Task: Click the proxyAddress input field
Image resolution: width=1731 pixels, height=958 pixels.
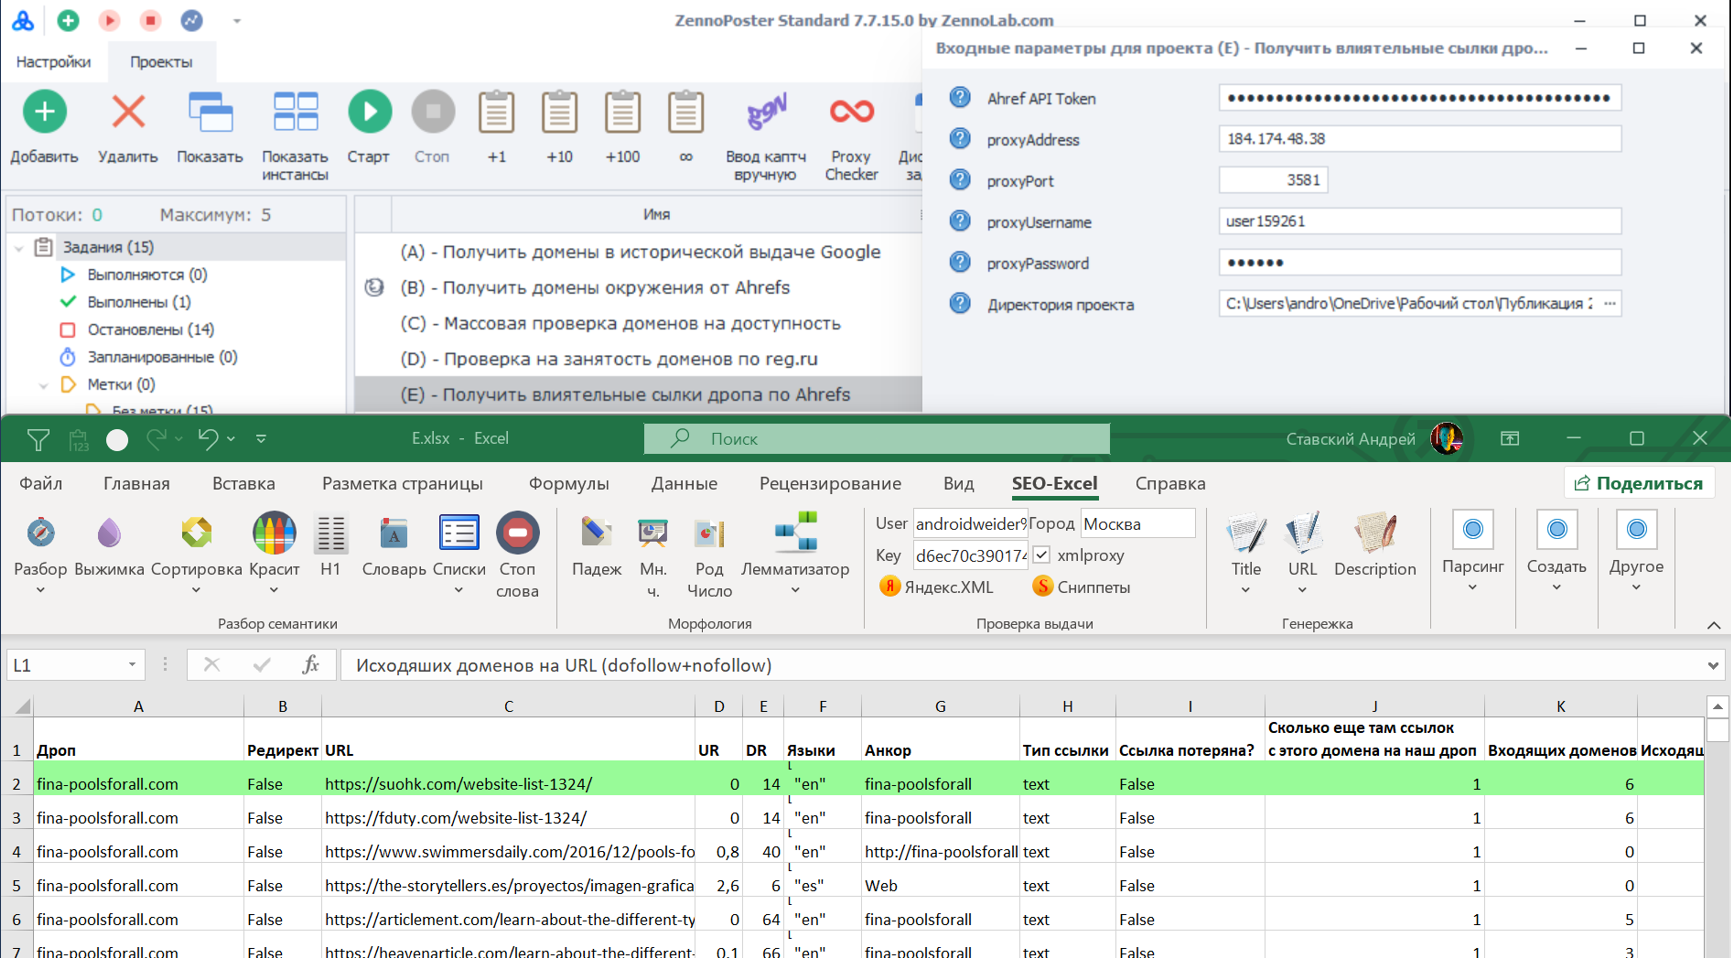Action: (1419, 139)
